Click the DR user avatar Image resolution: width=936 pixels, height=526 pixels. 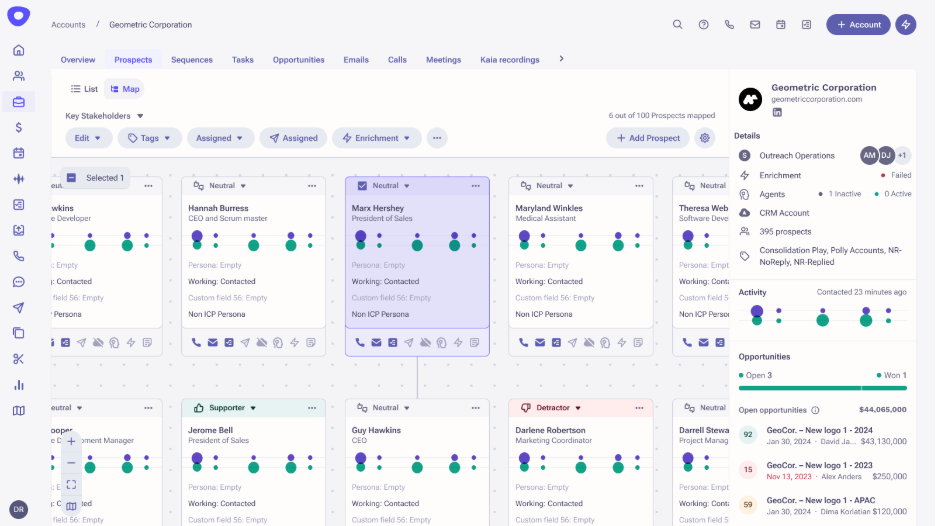[19, 509]
